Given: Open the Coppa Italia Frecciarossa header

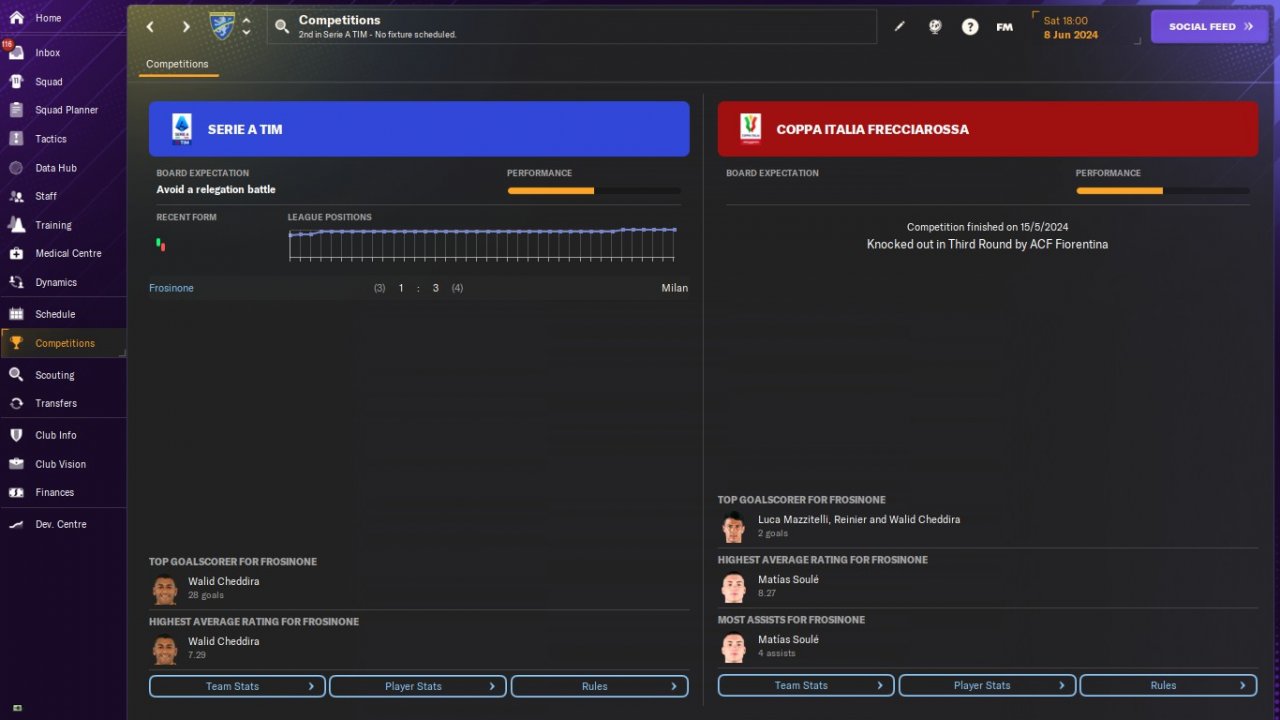Looking at the screenshot, I should (x=988, y=129).
